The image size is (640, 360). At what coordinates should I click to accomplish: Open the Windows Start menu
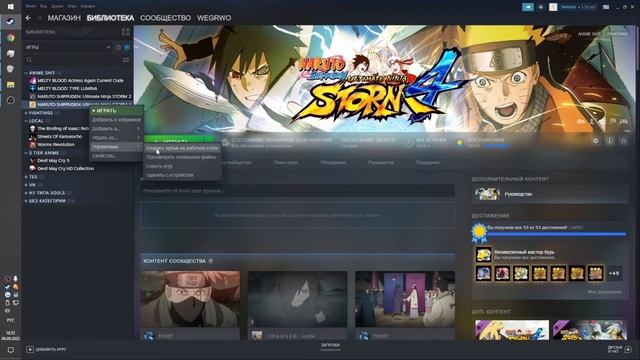(x=11, y=6)
